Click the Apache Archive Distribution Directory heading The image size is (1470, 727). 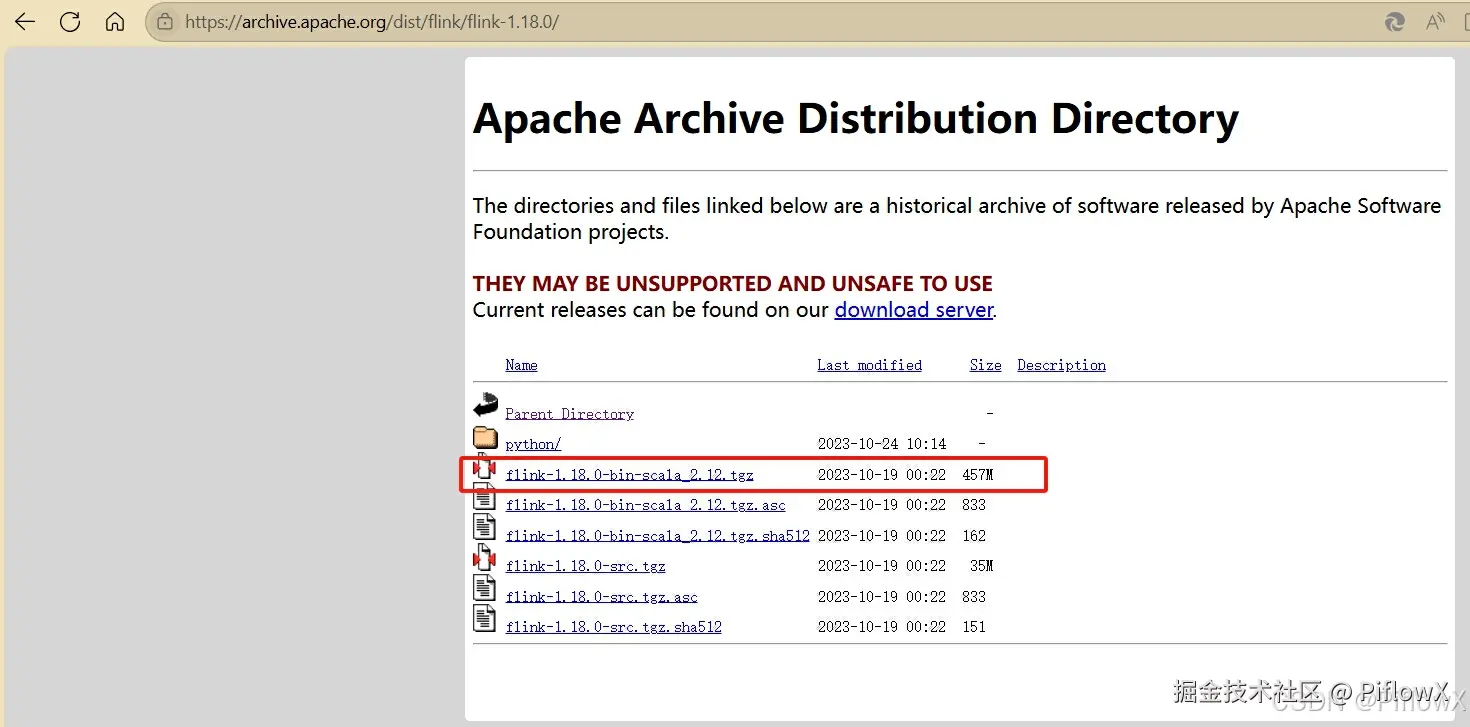(x=855, y=119)
